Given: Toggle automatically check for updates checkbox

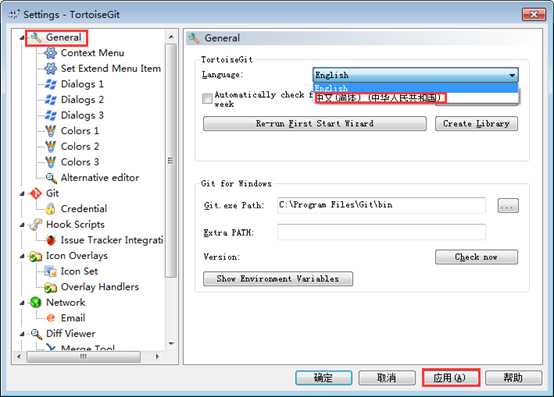Looking at the screenshot, I should [x=207, y=99].
